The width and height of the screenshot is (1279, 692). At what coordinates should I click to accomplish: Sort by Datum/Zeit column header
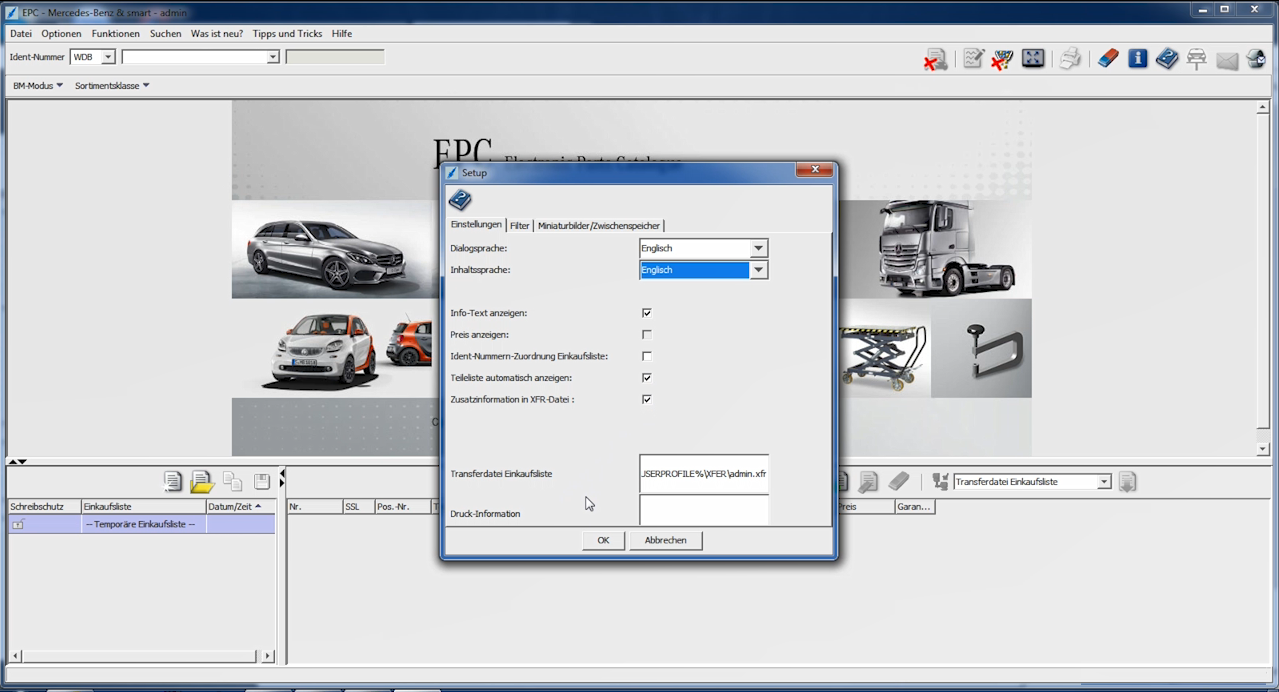pyautogui.click(x=241, y=507)
